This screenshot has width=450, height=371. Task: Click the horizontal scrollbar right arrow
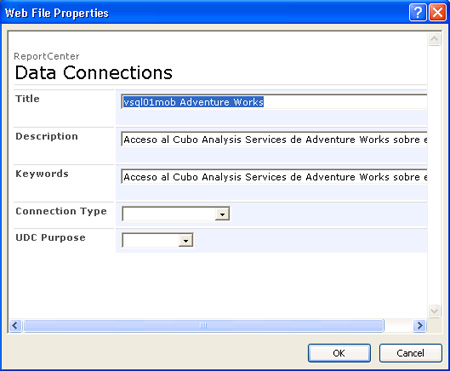420,325
